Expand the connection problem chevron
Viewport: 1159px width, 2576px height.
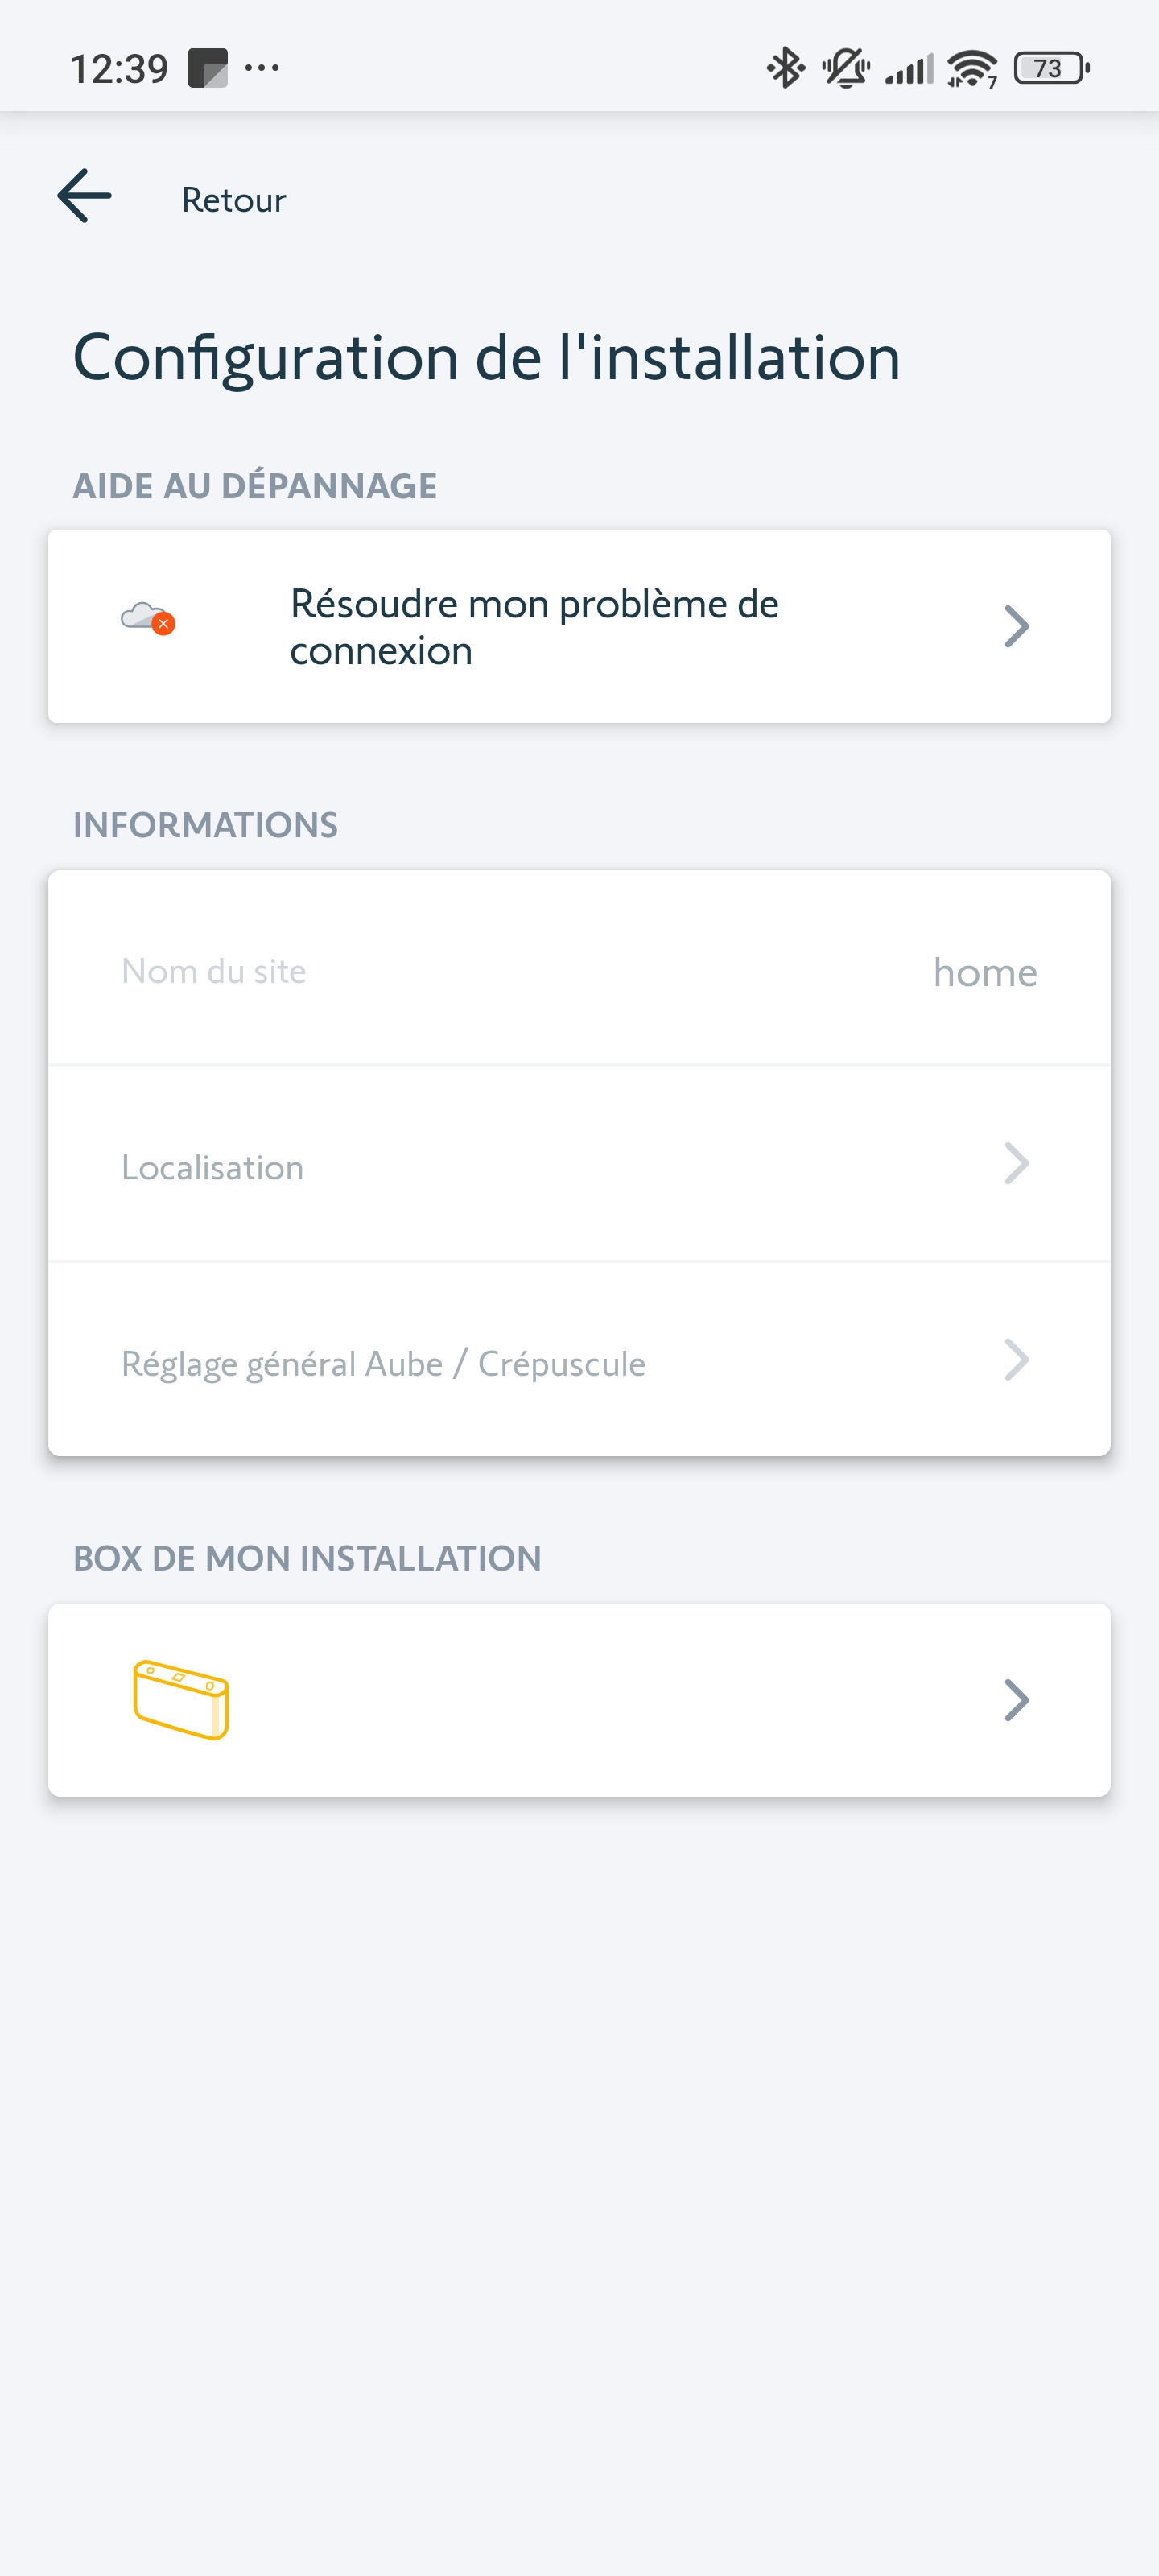click(1016, 626)
